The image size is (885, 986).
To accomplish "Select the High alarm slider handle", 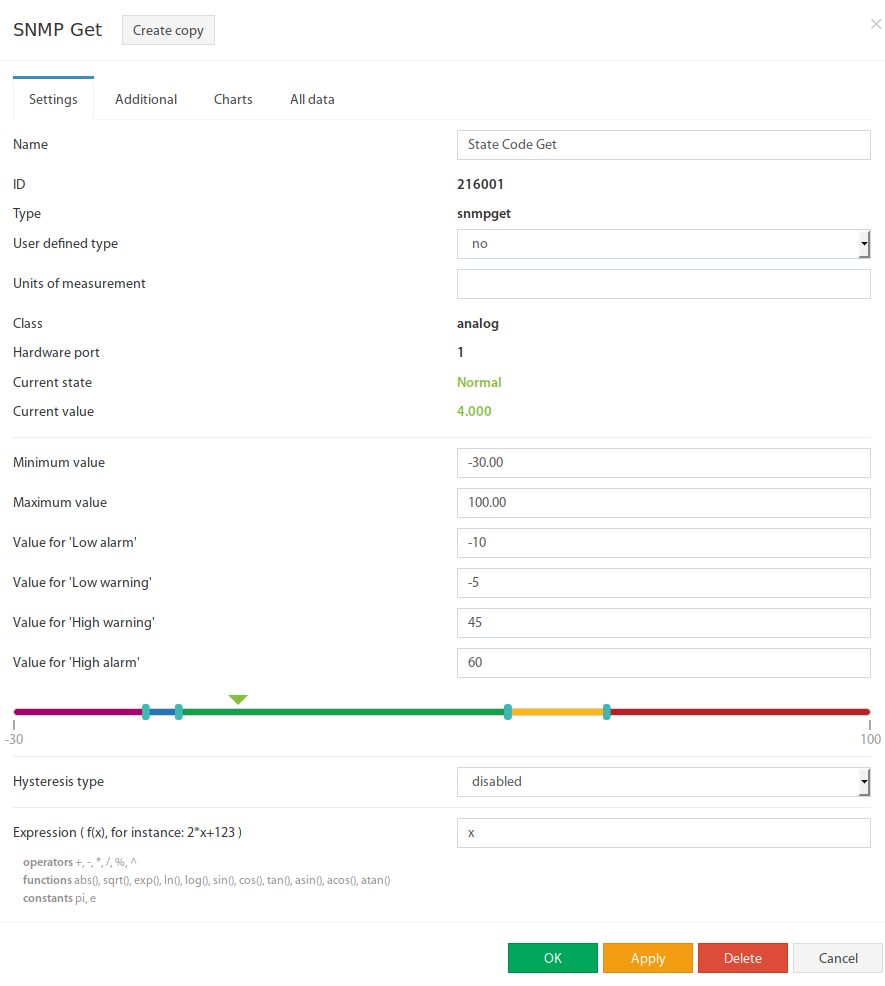I will (606, 712).
